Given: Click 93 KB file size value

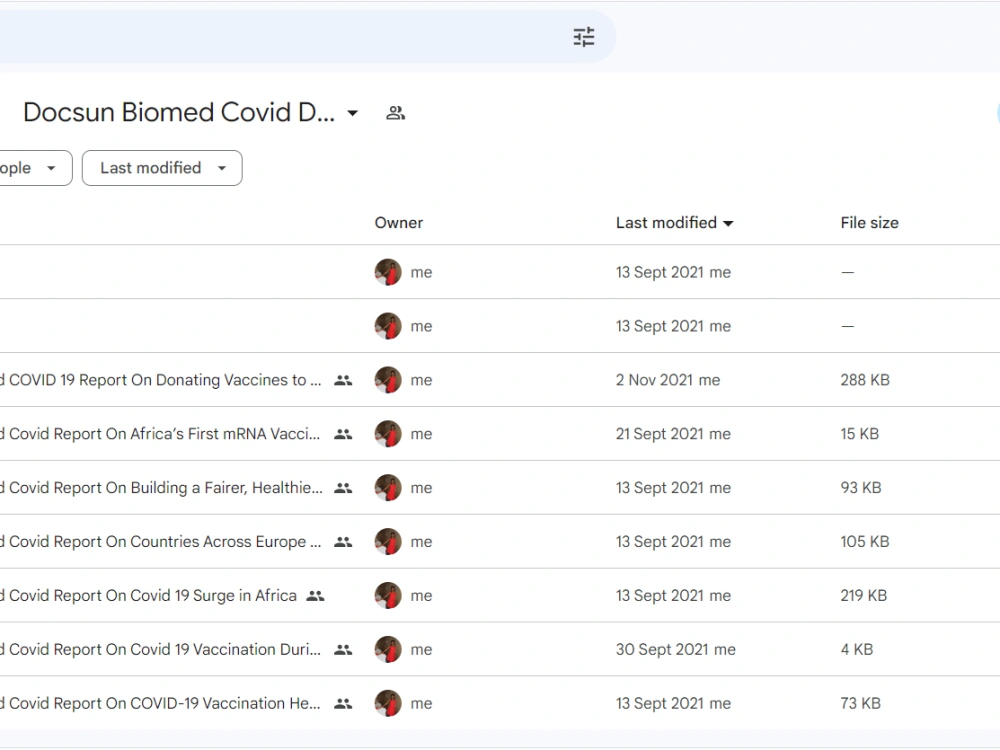Looking at the screenshot, I should (x=861, y=488).
